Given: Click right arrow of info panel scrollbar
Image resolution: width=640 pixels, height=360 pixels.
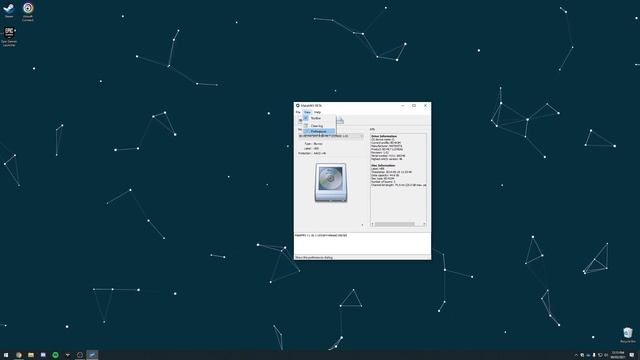Looking at the screenshot, I should tap(424, 224).
